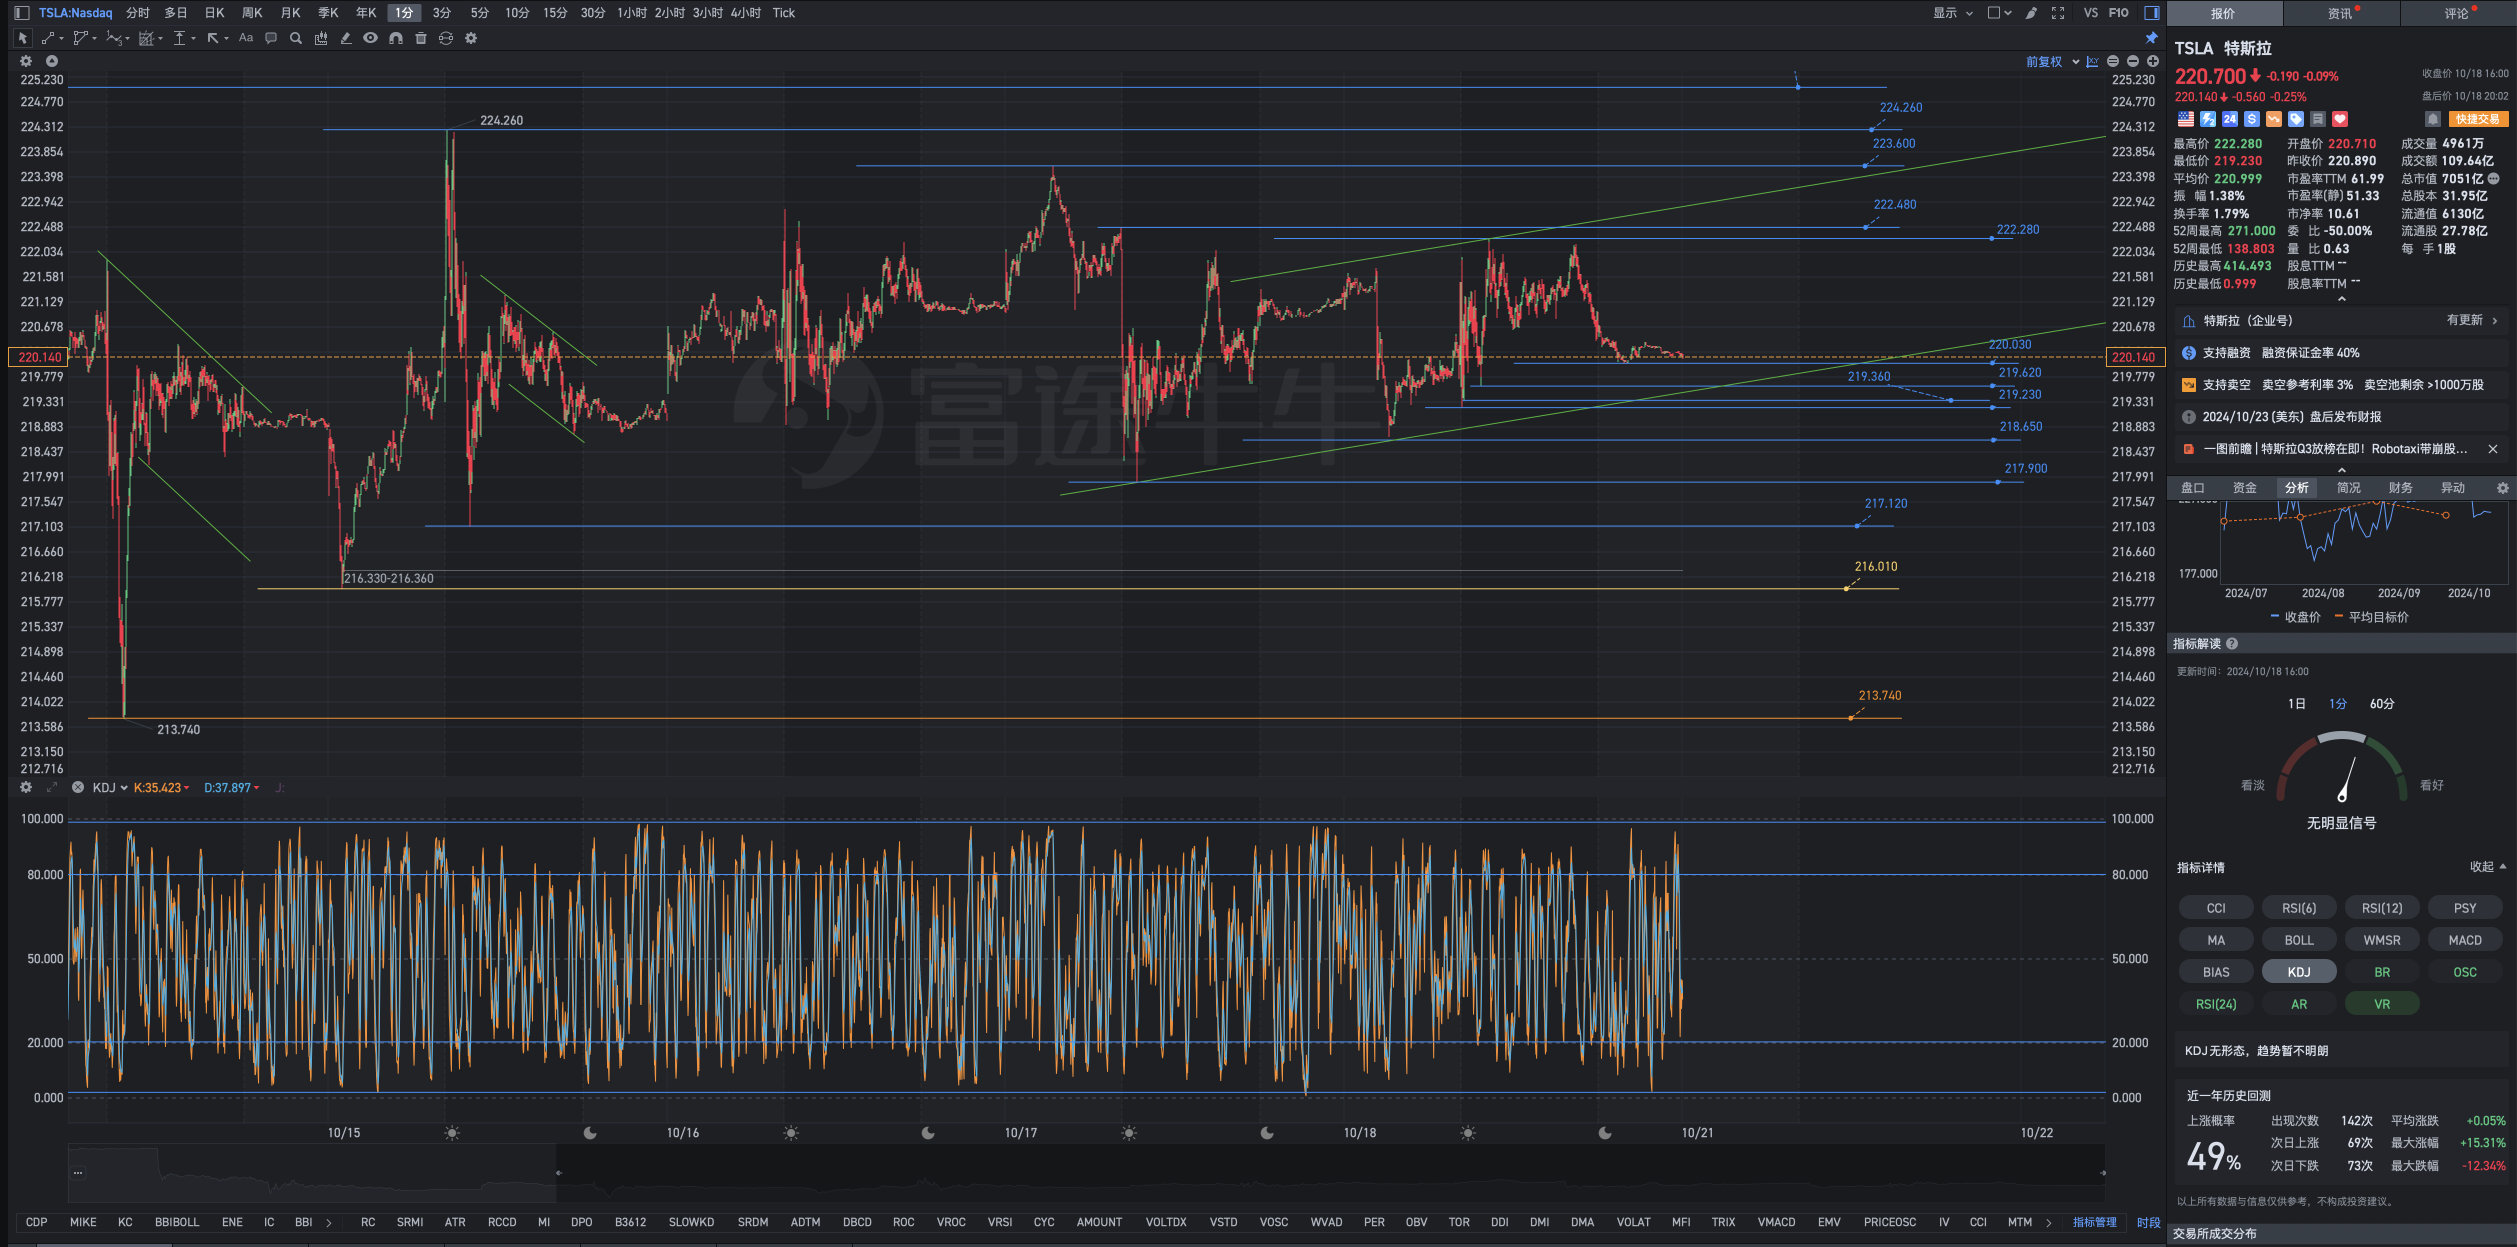This screenshot has width=2517, height=1247.
Task: Switch to the 3分 timeframe
Action: tap(441, 13)
